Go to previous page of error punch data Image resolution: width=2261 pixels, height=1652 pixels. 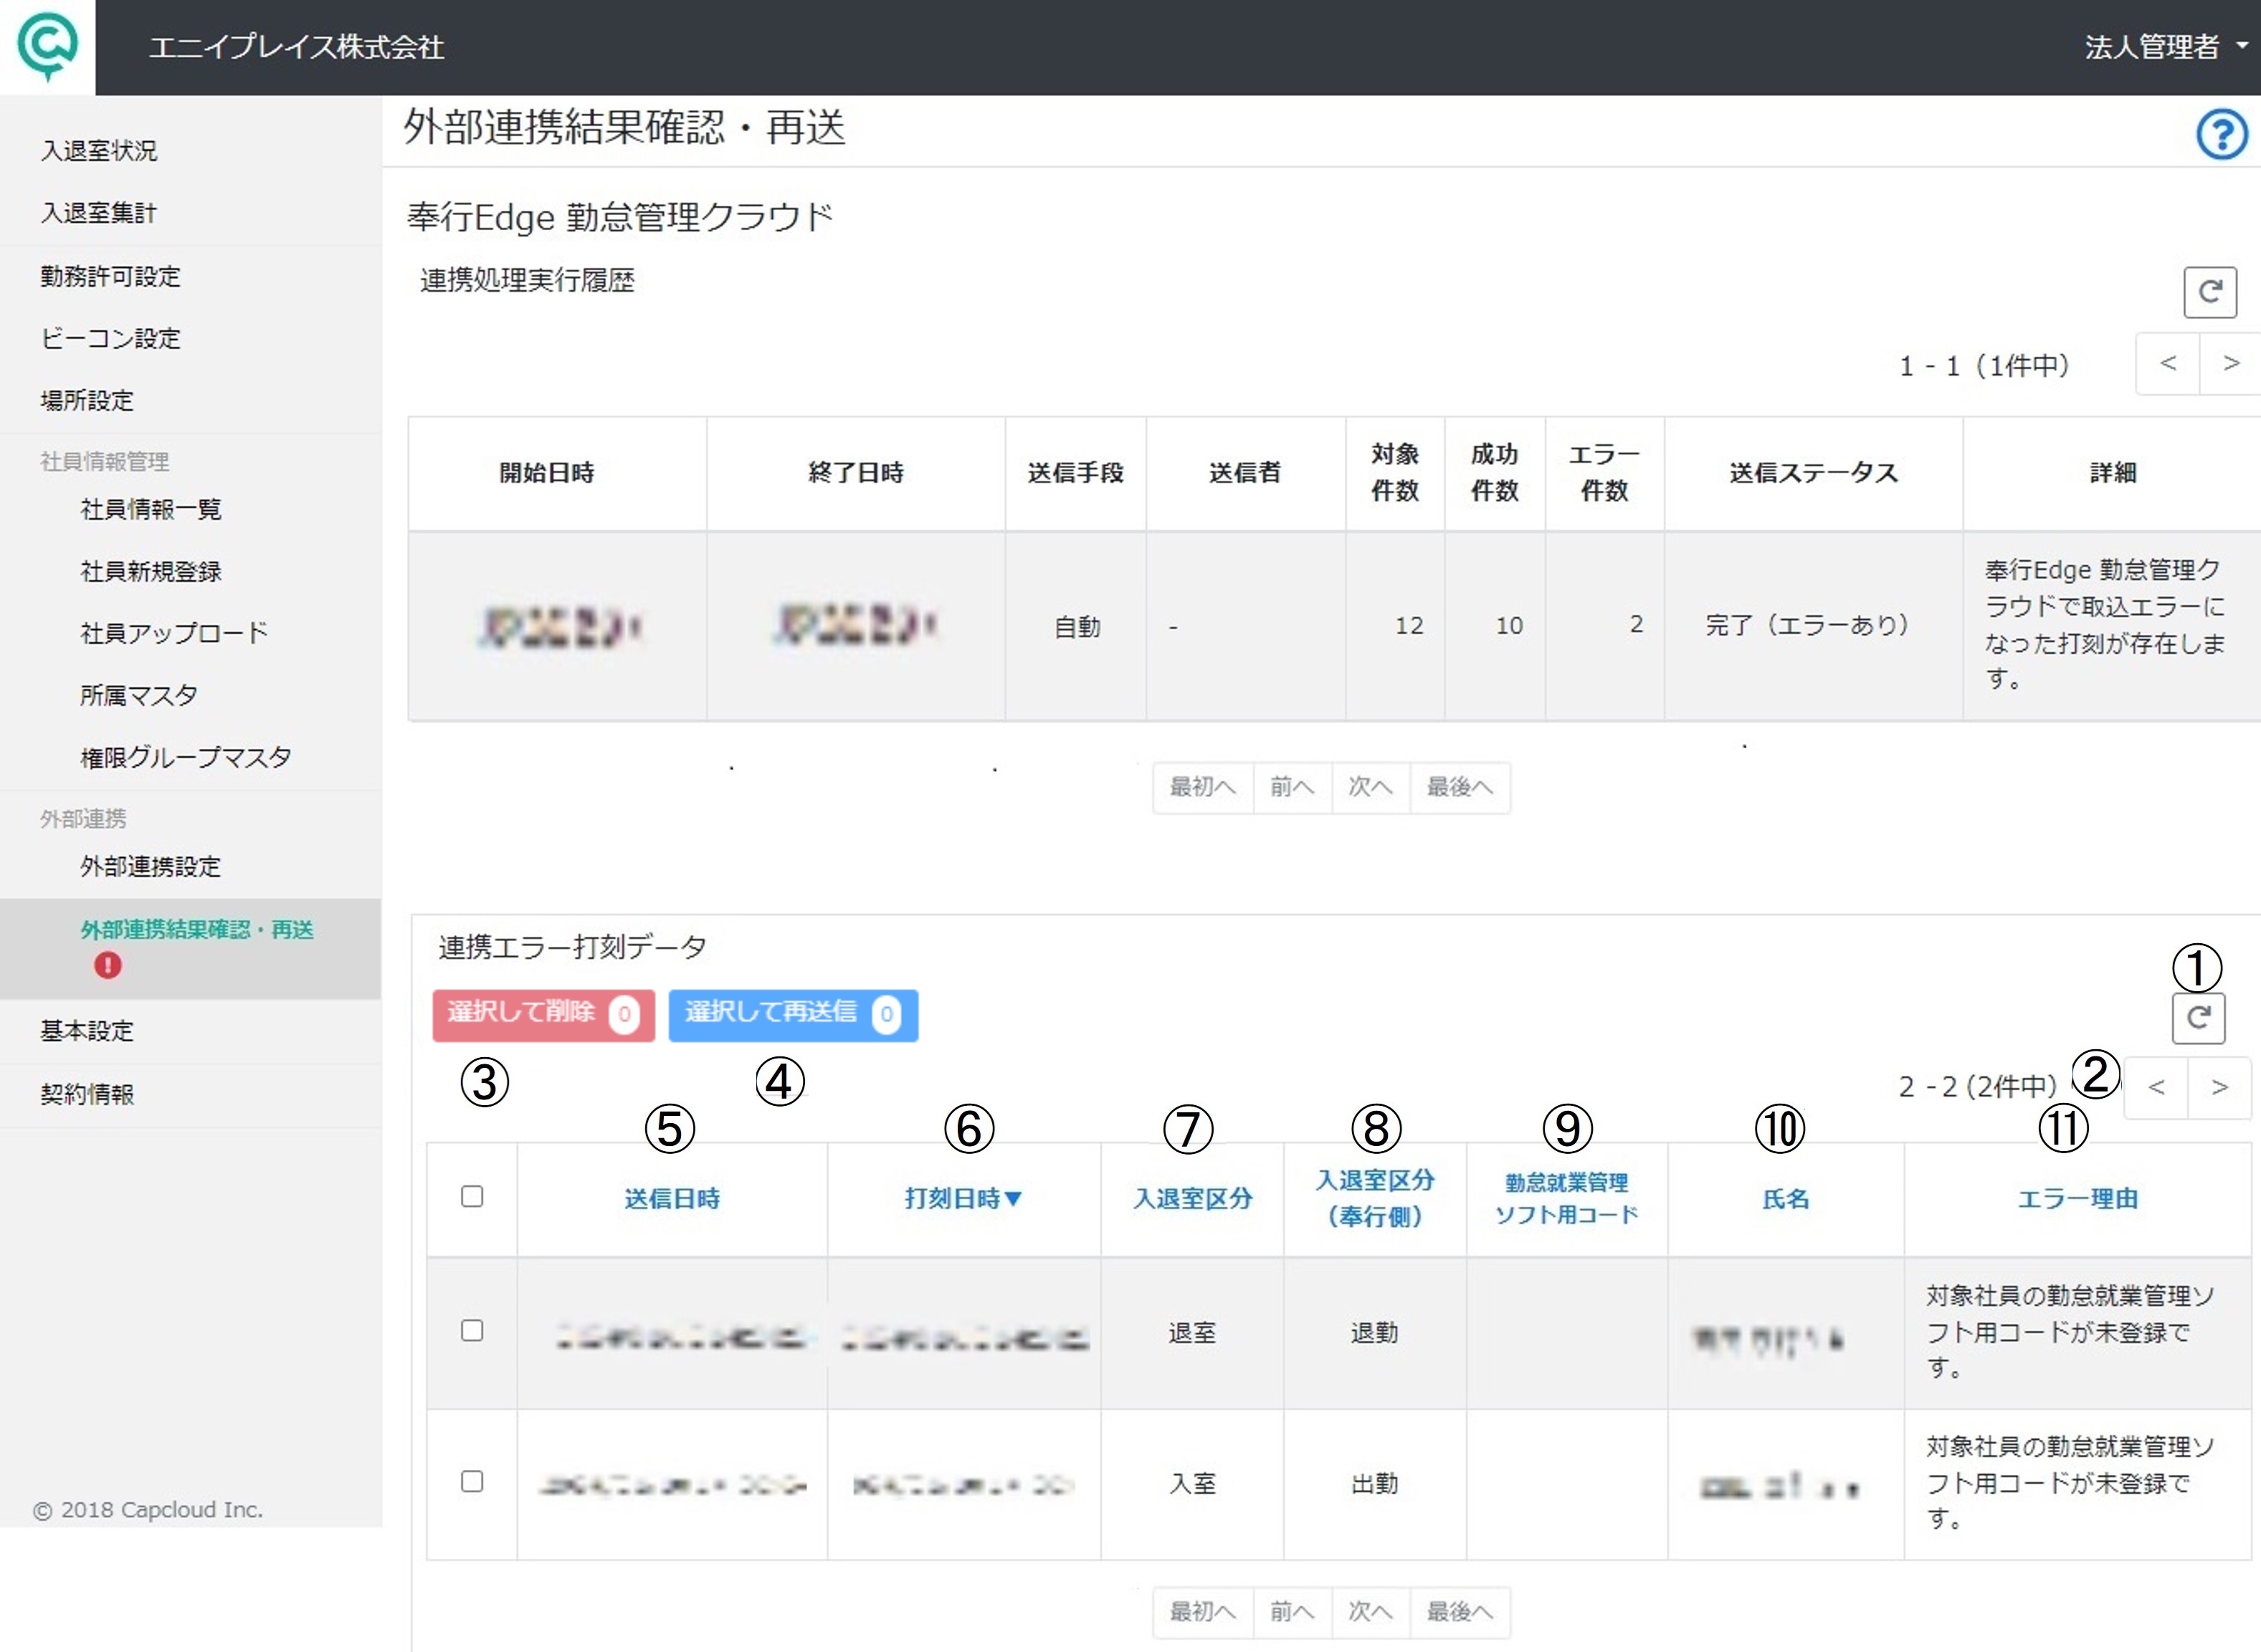tap(2156, 1087)
